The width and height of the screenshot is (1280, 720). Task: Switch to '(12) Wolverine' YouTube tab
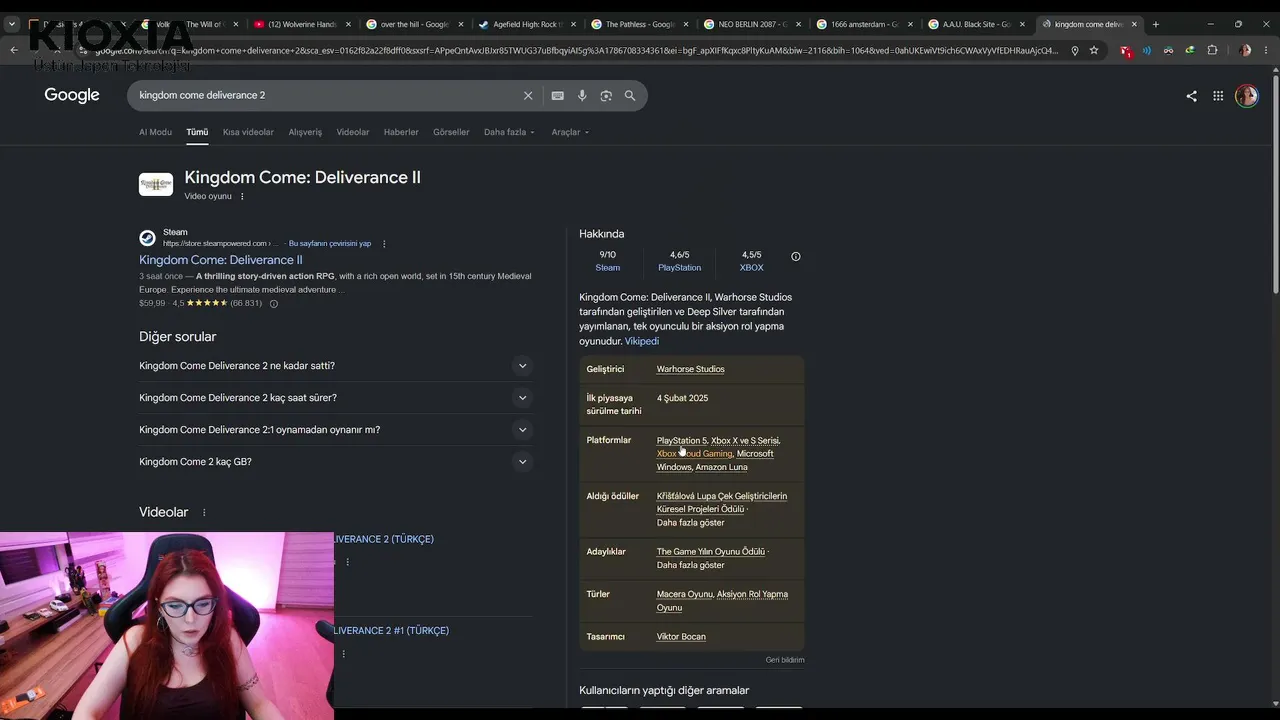point(301,24)
